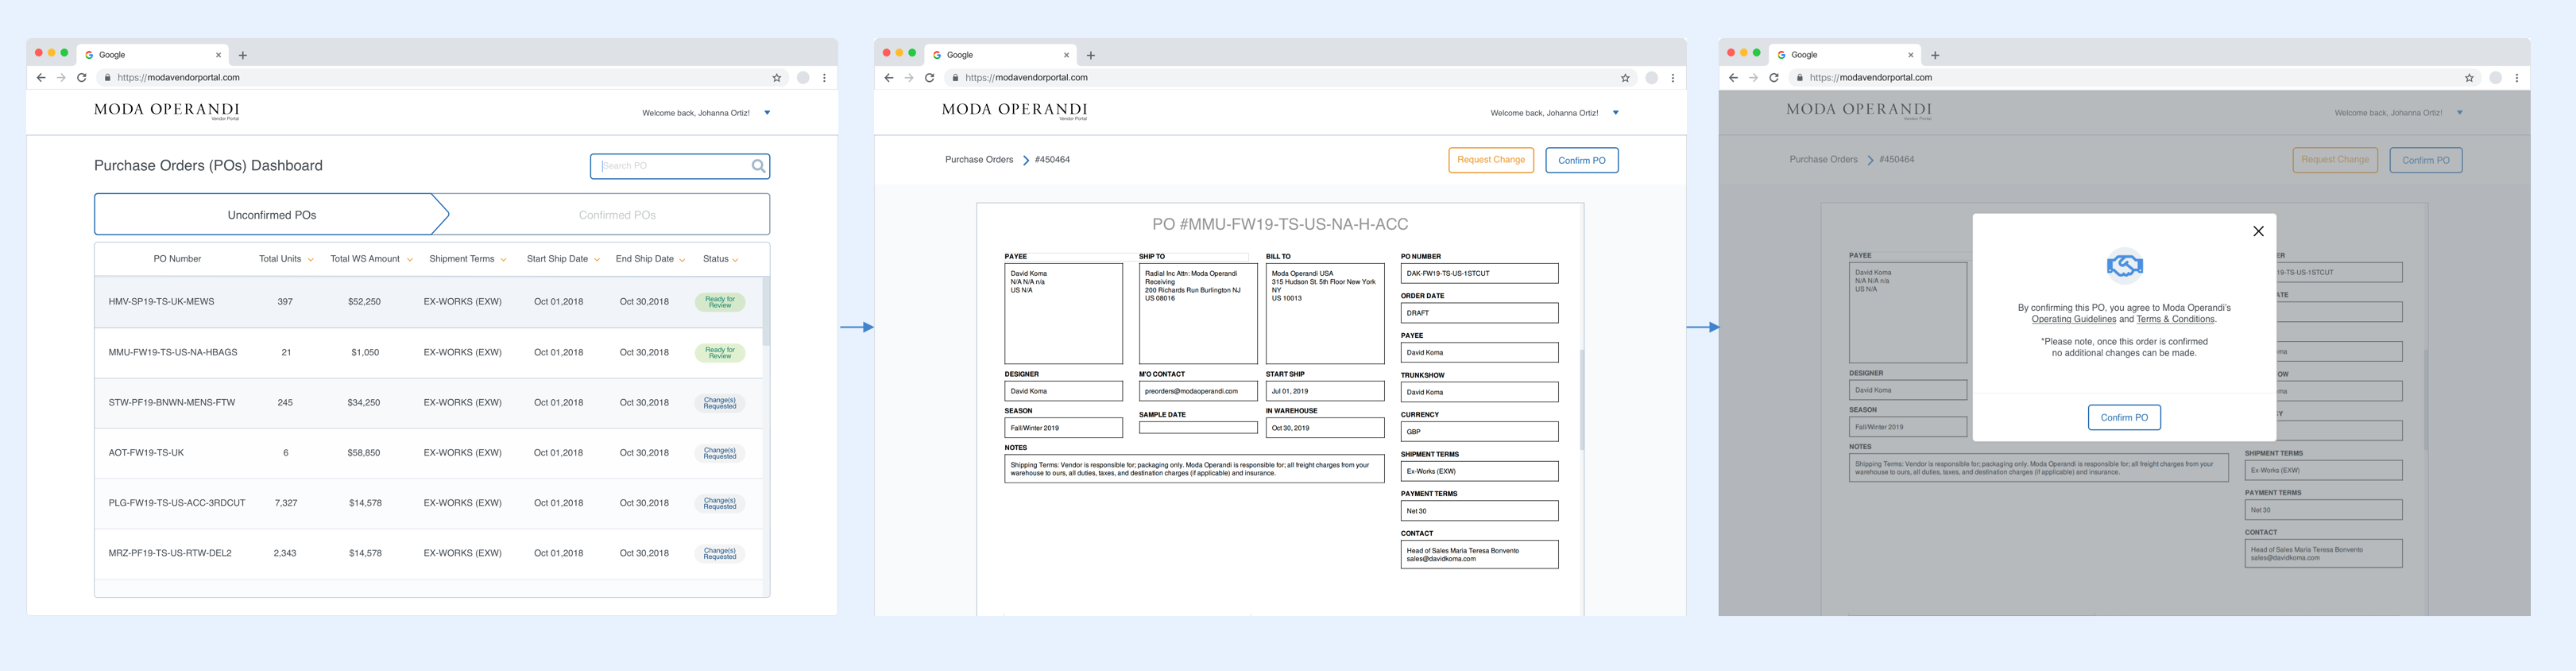2576x671 pixels.
Task: Open the three-dot browser menu in dashboard window
Action: (x=824, y=78)
